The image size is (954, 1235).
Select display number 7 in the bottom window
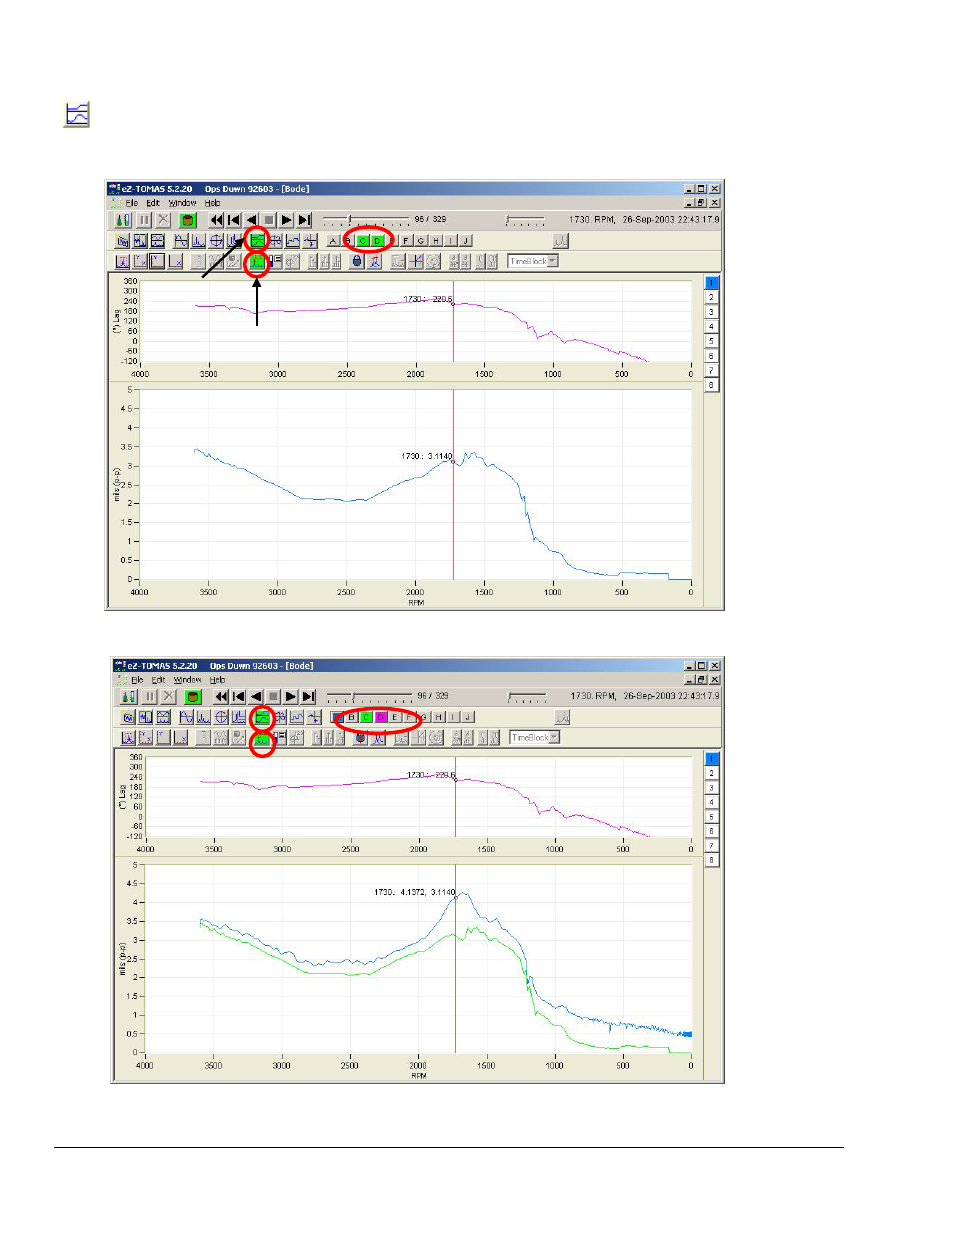coord(712,846)
